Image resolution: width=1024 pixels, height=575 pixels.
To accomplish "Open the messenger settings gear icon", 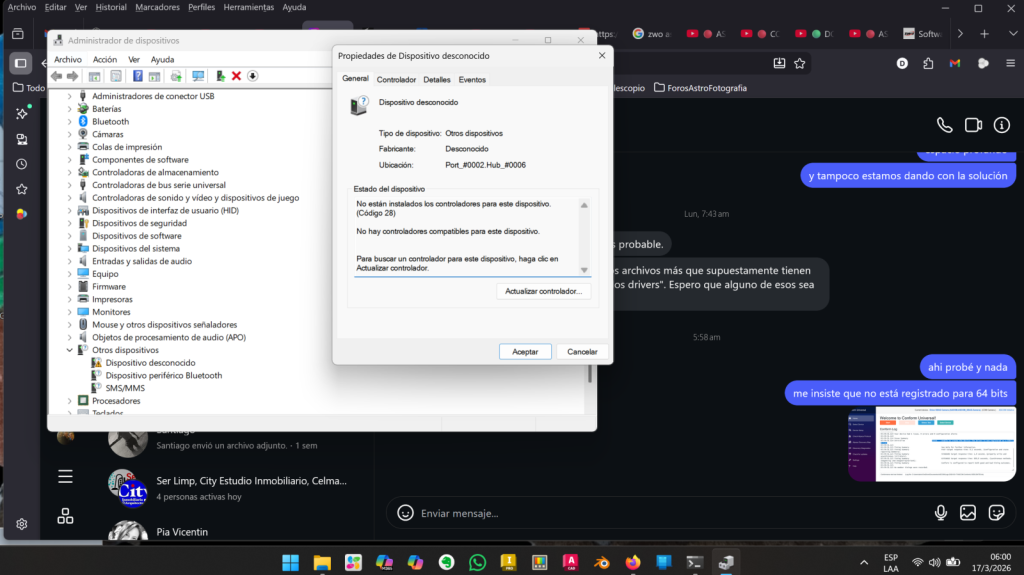I will point(22,524).
